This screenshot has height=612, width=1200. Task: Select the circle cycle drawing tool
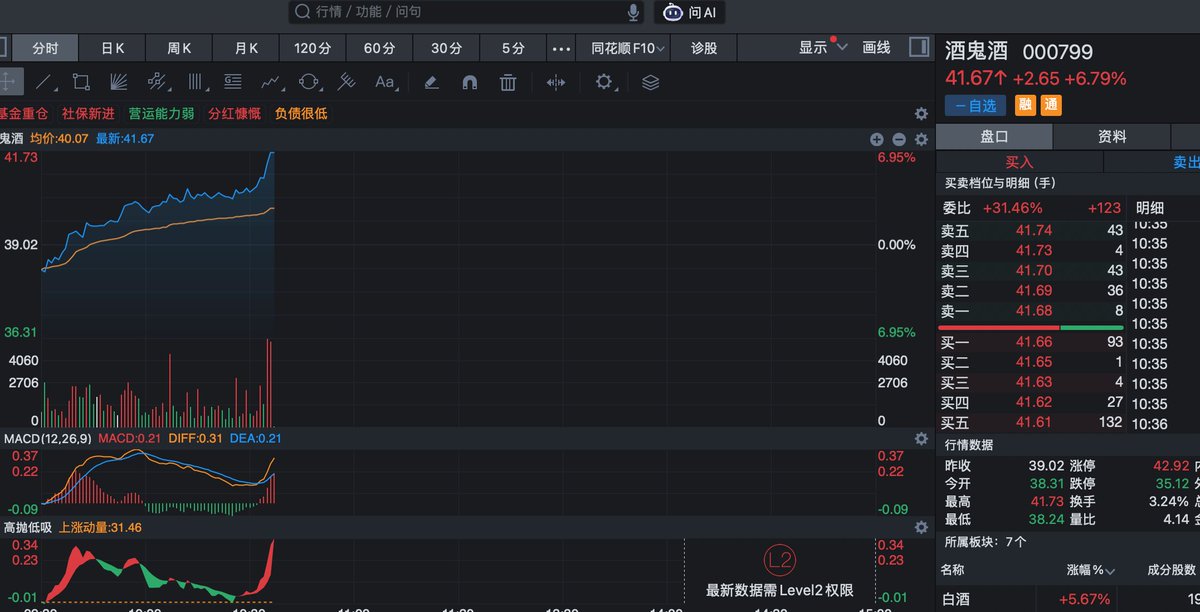pos(309,82)
